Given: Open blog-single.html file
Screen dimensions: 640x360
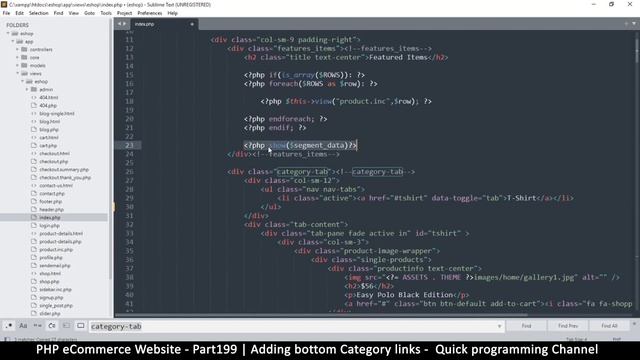Looking at the screenshot, I should click(x=57, y=113).
